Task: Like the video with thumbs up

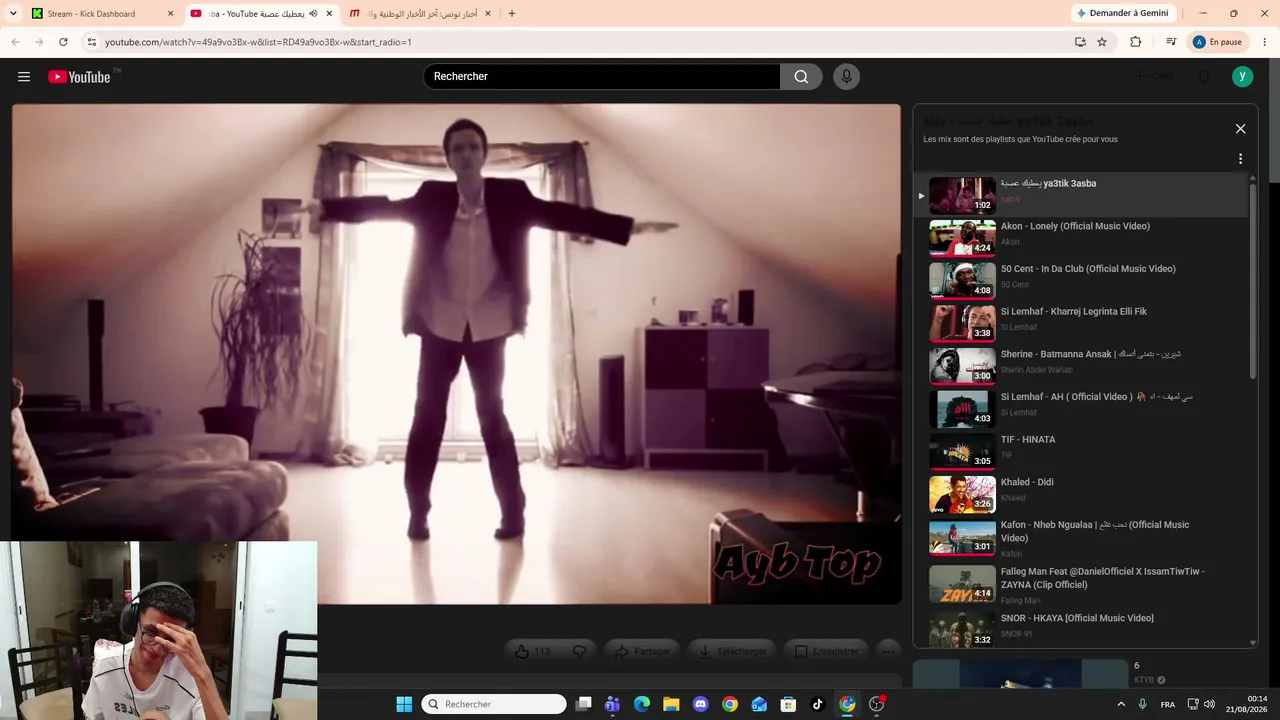Action: tap(533, 652)
